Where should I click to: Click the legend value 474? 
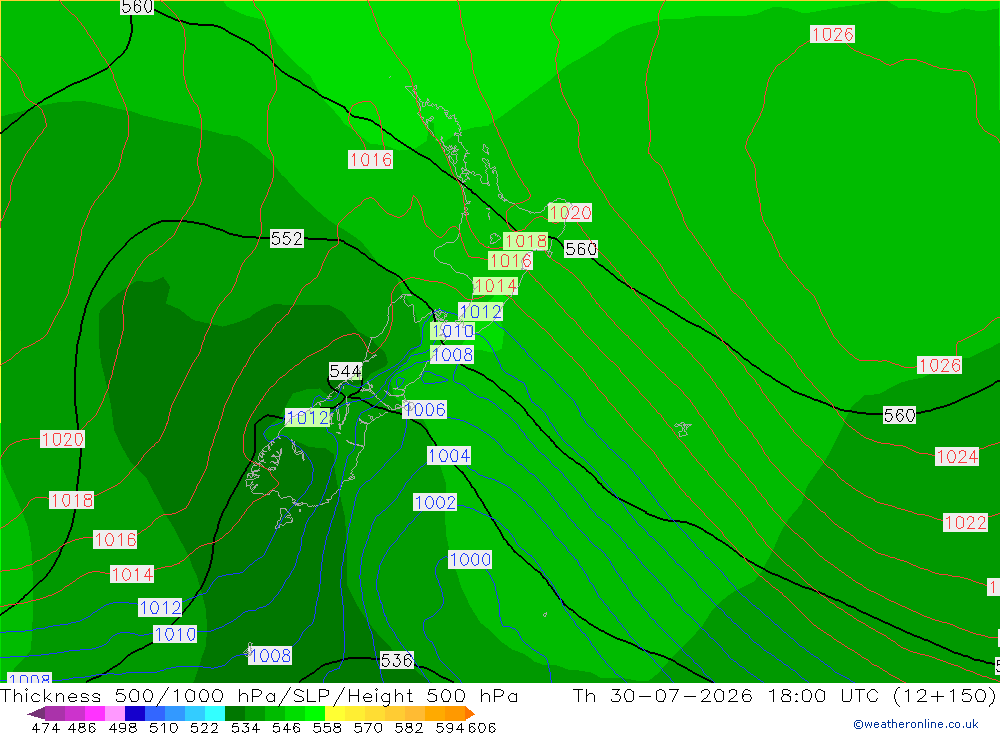pos(46,727)
